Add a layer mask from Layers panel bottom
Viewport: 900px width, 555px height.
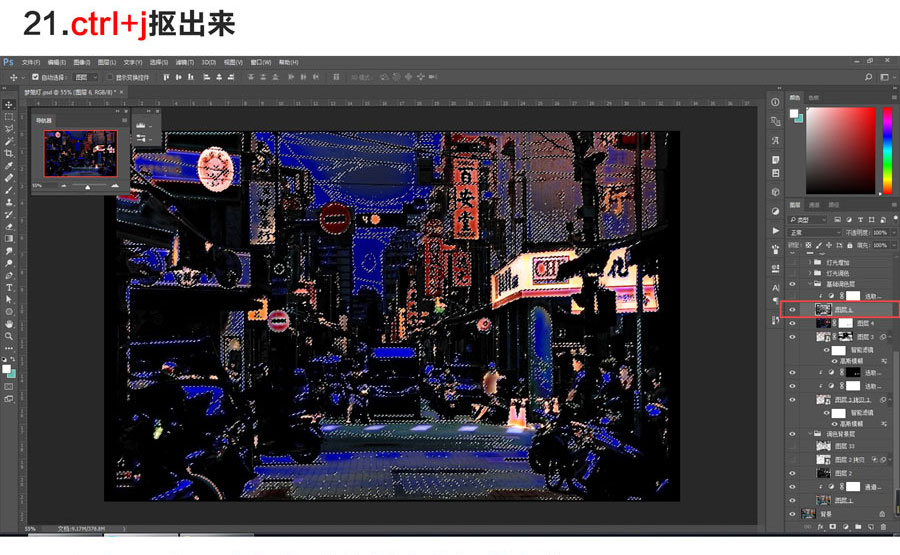pyautogui.click(x=832, y=526)
